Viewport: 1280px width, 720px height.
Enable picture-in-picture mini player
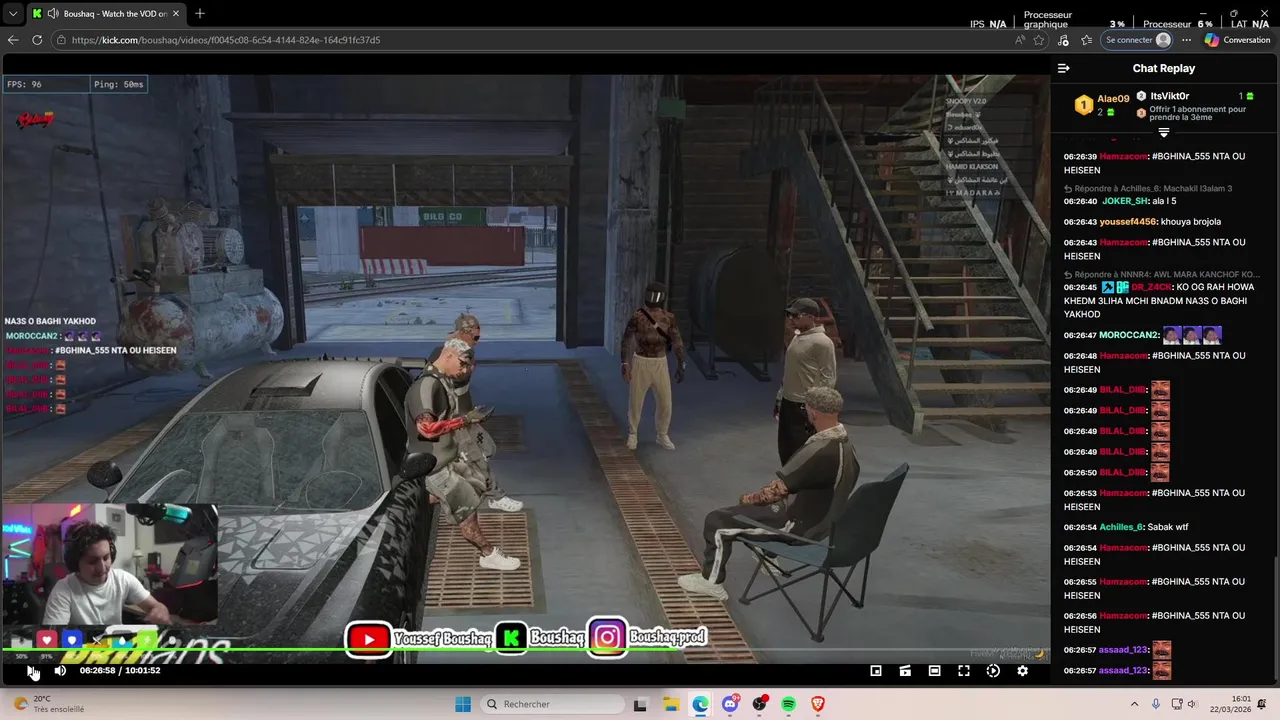click(876, 671)
